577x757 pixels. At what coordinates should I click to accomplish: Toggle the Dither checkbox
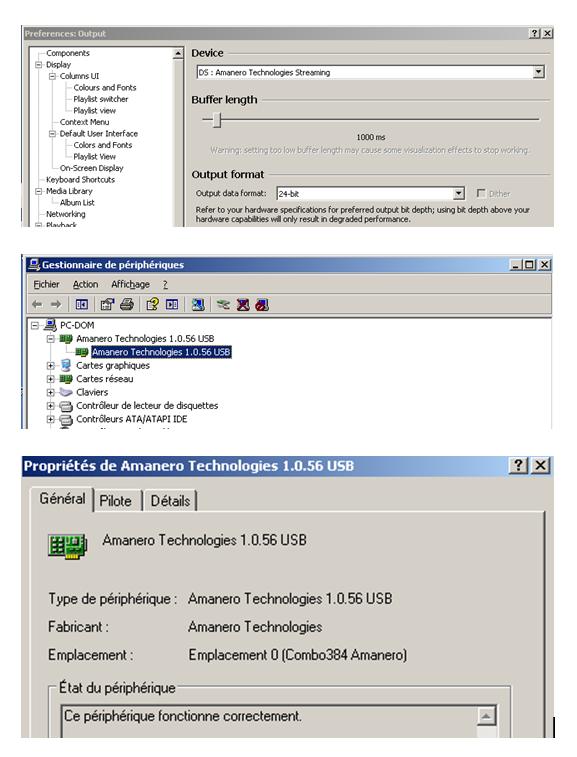[481, 193]
